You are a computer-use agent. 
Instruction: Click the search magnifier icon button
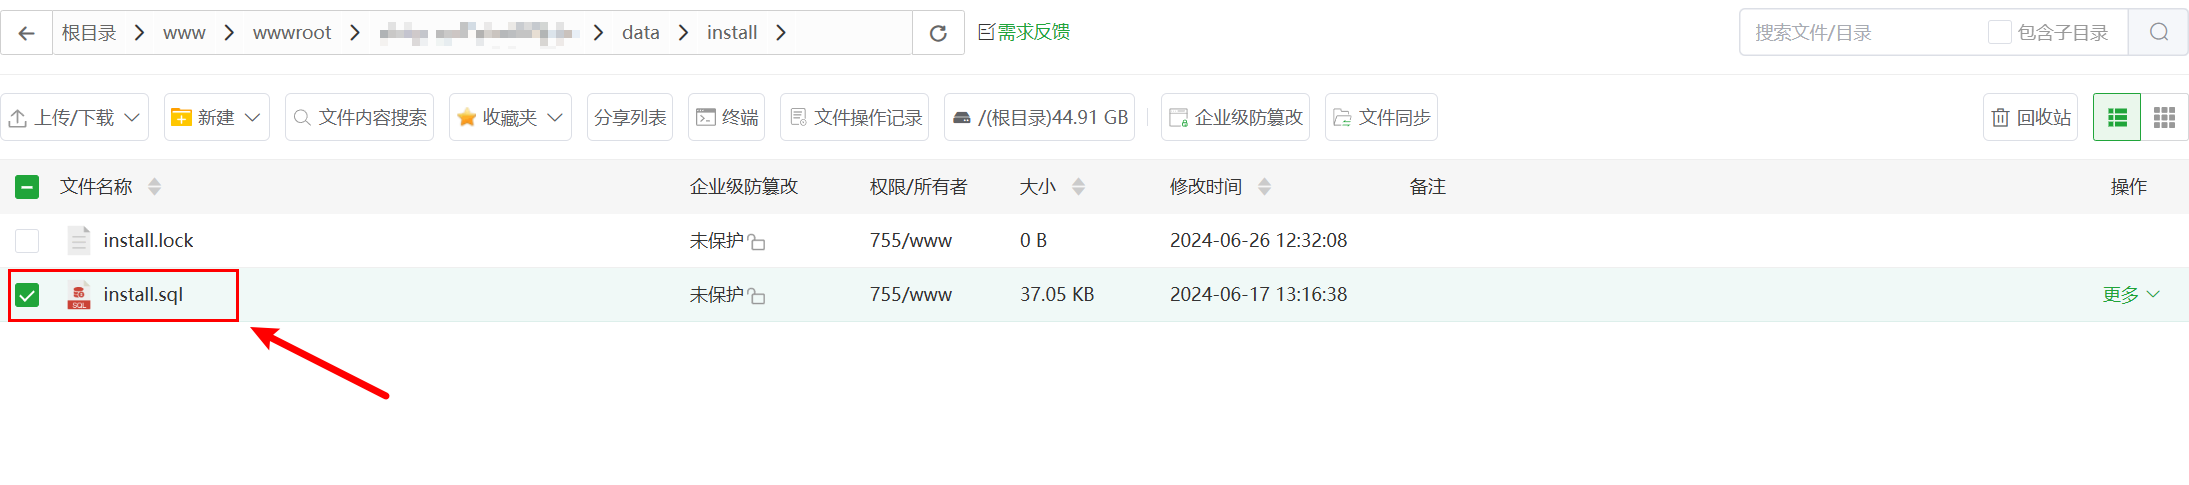2158,33
